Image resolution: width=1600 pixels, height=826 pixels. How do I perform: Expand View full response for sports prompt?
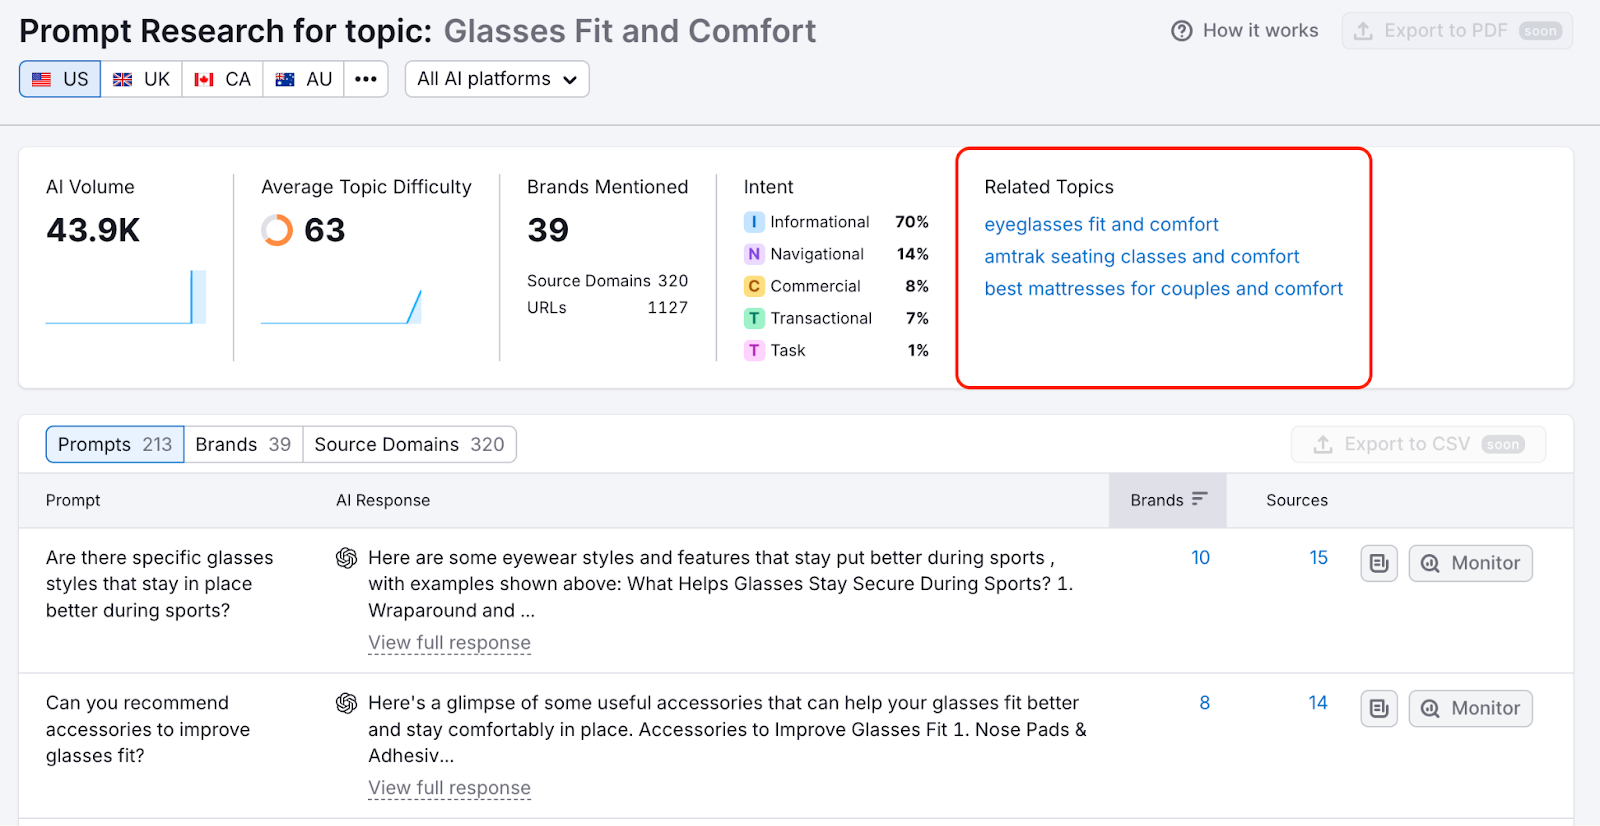449,643
